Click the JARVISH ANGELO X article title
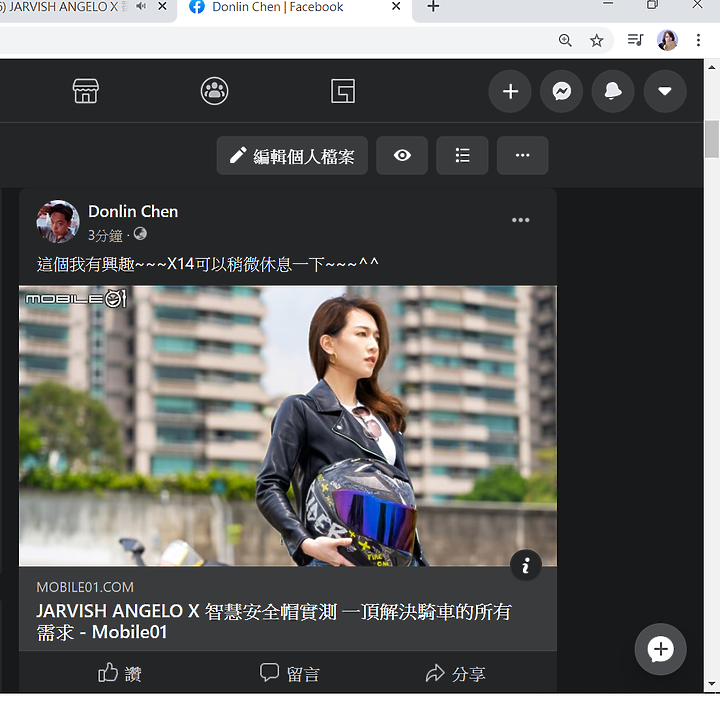 [274, 622]
